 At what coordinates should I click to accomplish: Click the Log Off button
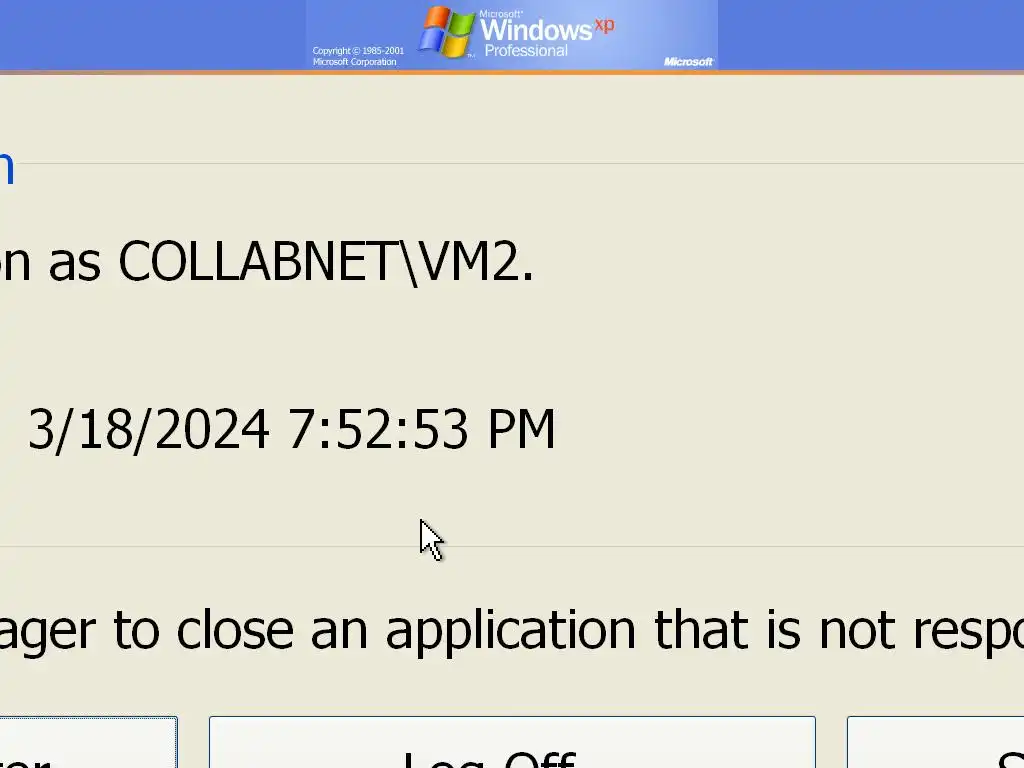pyautogui.click(x=512, y=743)
